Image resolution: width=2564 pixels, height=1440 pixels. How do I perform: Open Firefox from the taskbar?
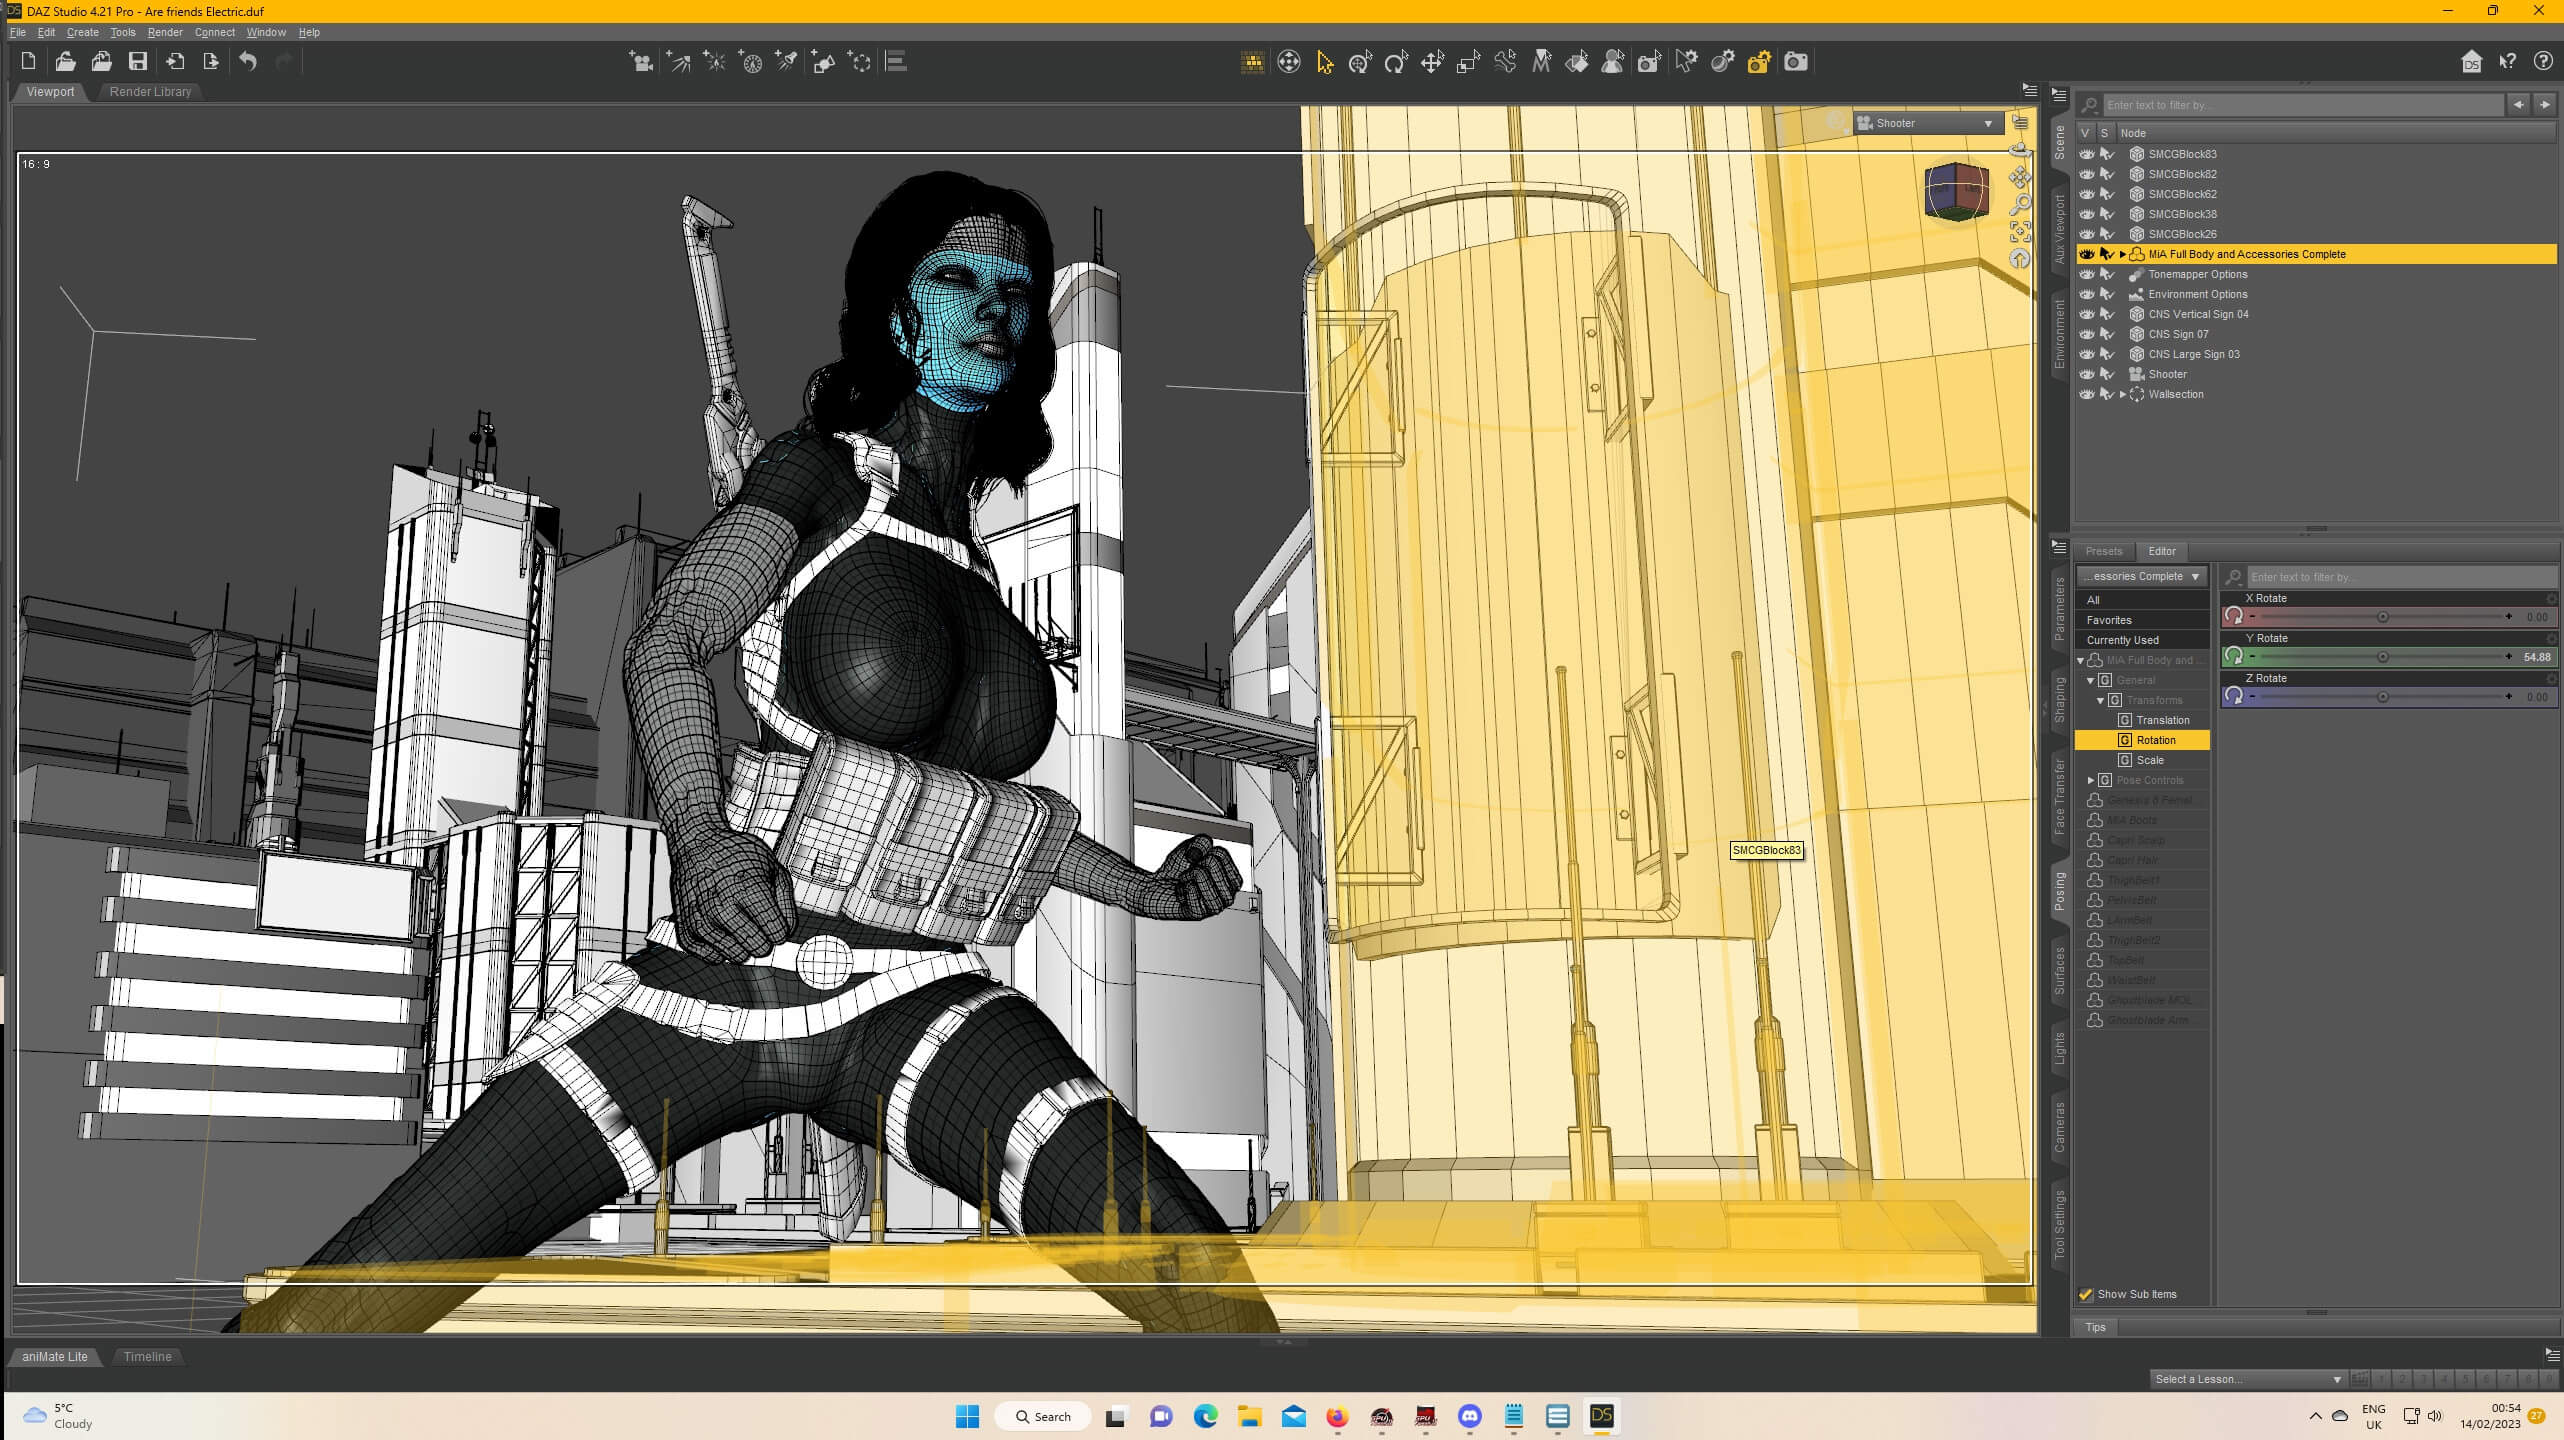coord(1337,1416)
